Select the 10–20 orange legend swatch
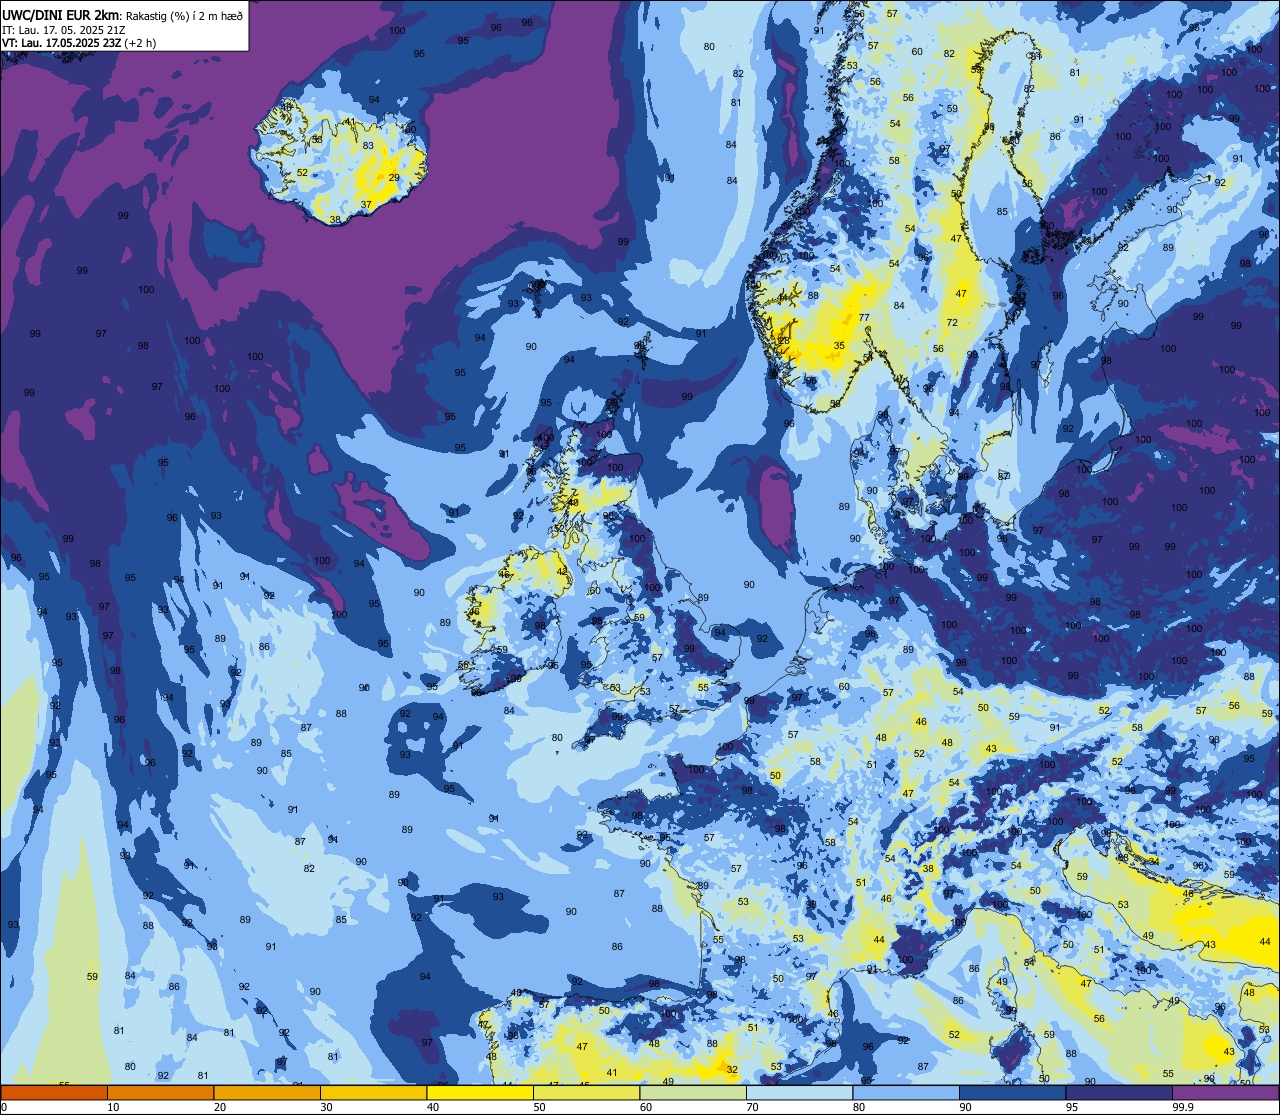Screen dimensions: 1280x1115 tap(160, 1093)
